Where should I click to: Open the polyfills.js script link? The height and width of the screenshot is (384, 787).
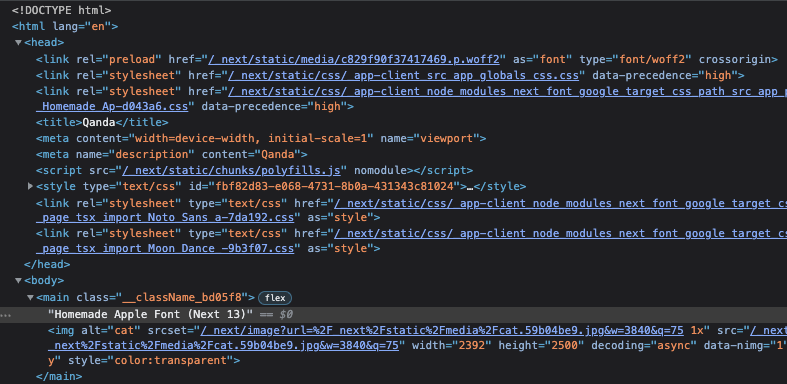pyautogui.click(x=231, y=171)
